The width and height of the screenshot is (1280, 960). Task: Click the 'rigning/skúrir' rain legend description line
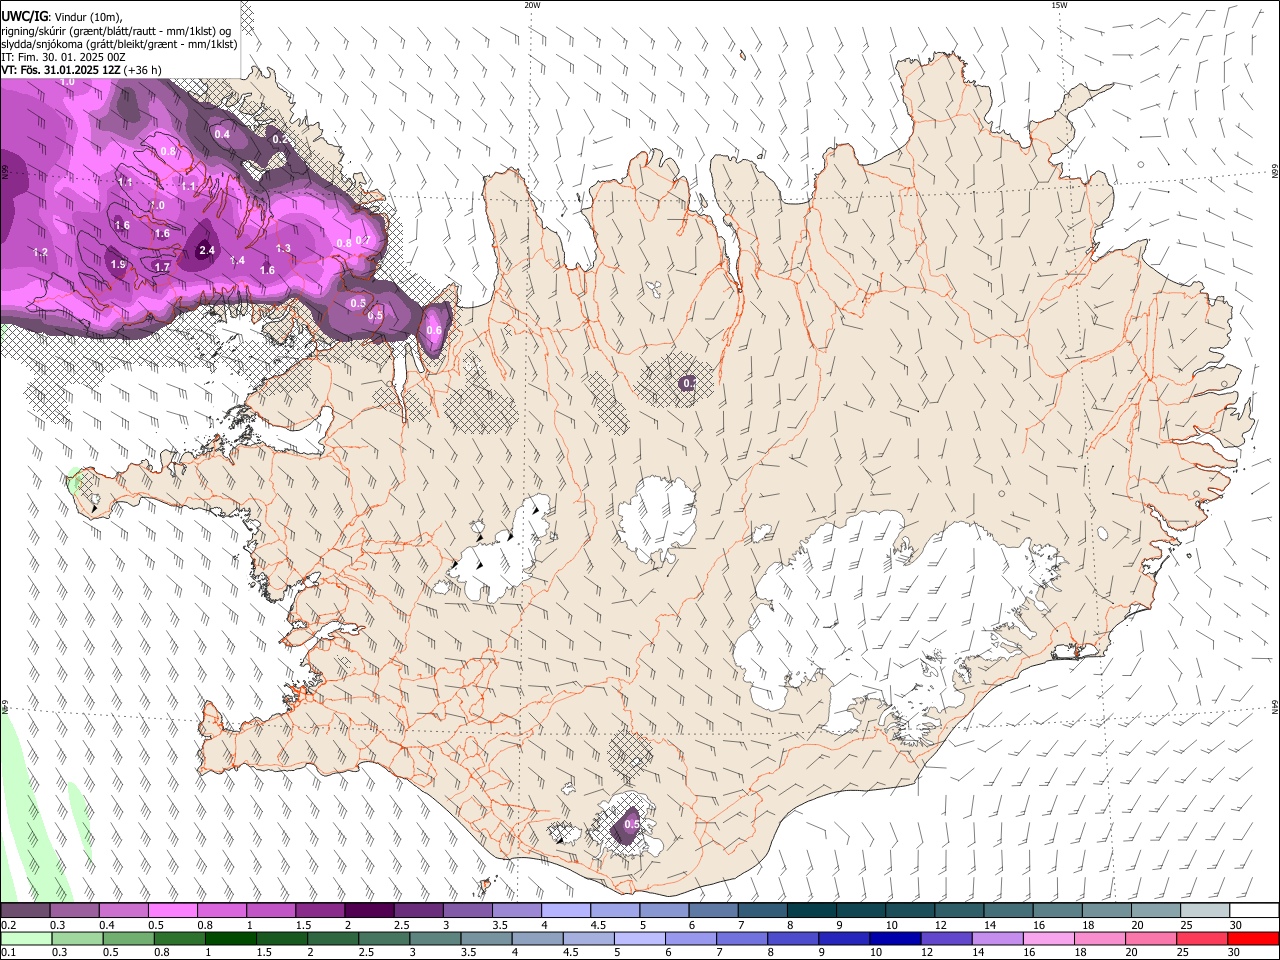point(116,31)
